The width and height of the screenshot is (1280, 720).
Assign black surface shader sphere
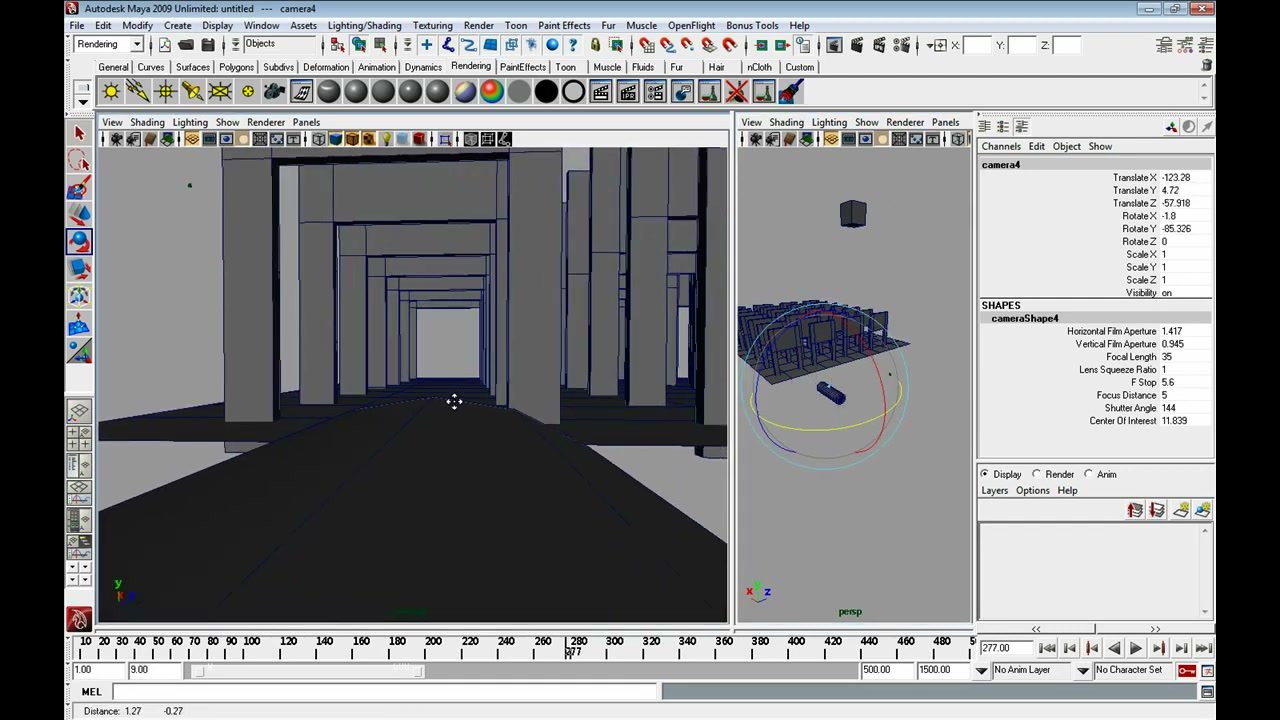[x=546, y=92]
